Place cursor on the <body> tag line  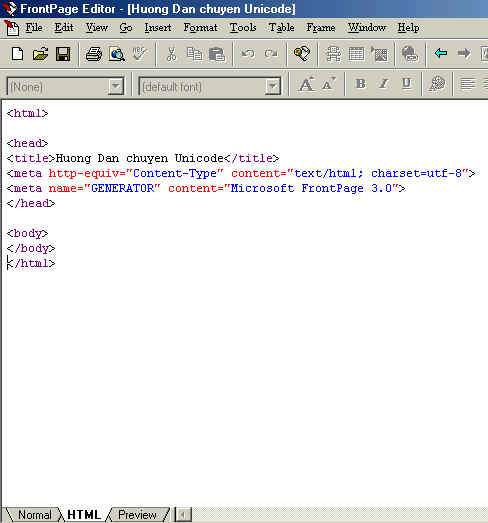[x=27, y=233]
